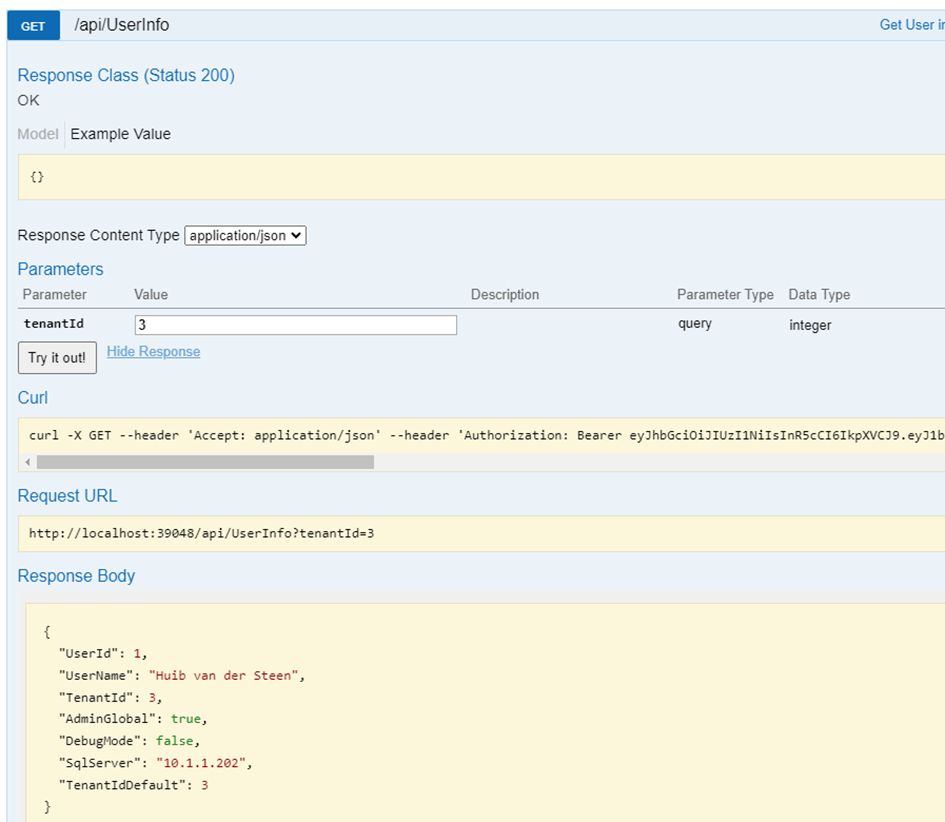Click the tenantId parameter name
The width and height of the screenshot is (945, 822).
(x=54, y=324)
